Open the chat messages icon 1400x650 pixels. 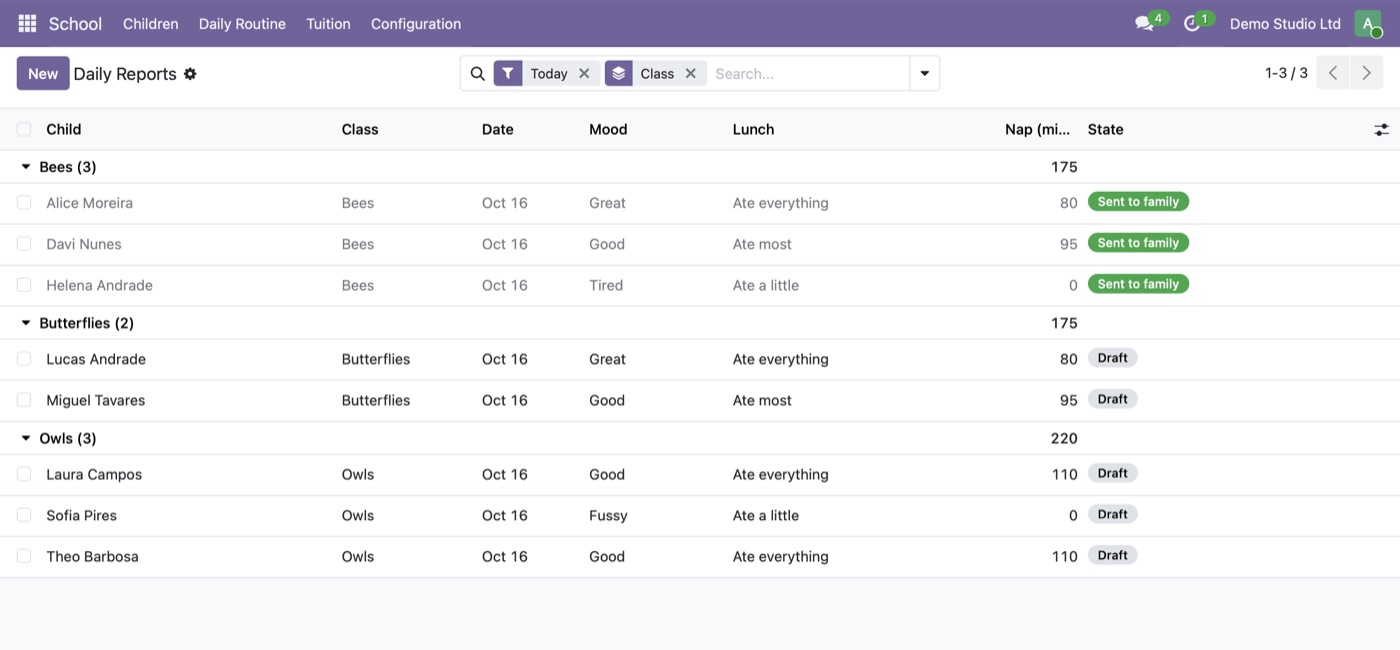click(1144, 24)
